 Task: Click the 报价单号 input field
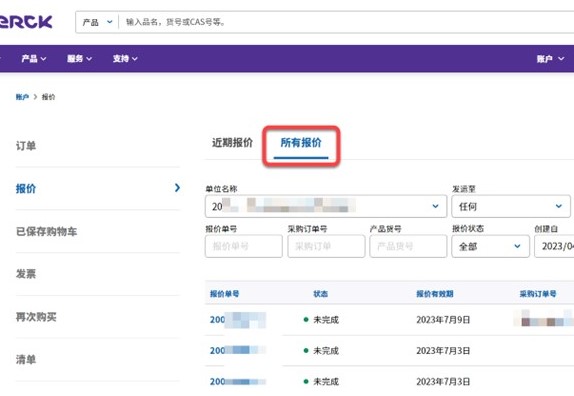[x=244, y=246]
